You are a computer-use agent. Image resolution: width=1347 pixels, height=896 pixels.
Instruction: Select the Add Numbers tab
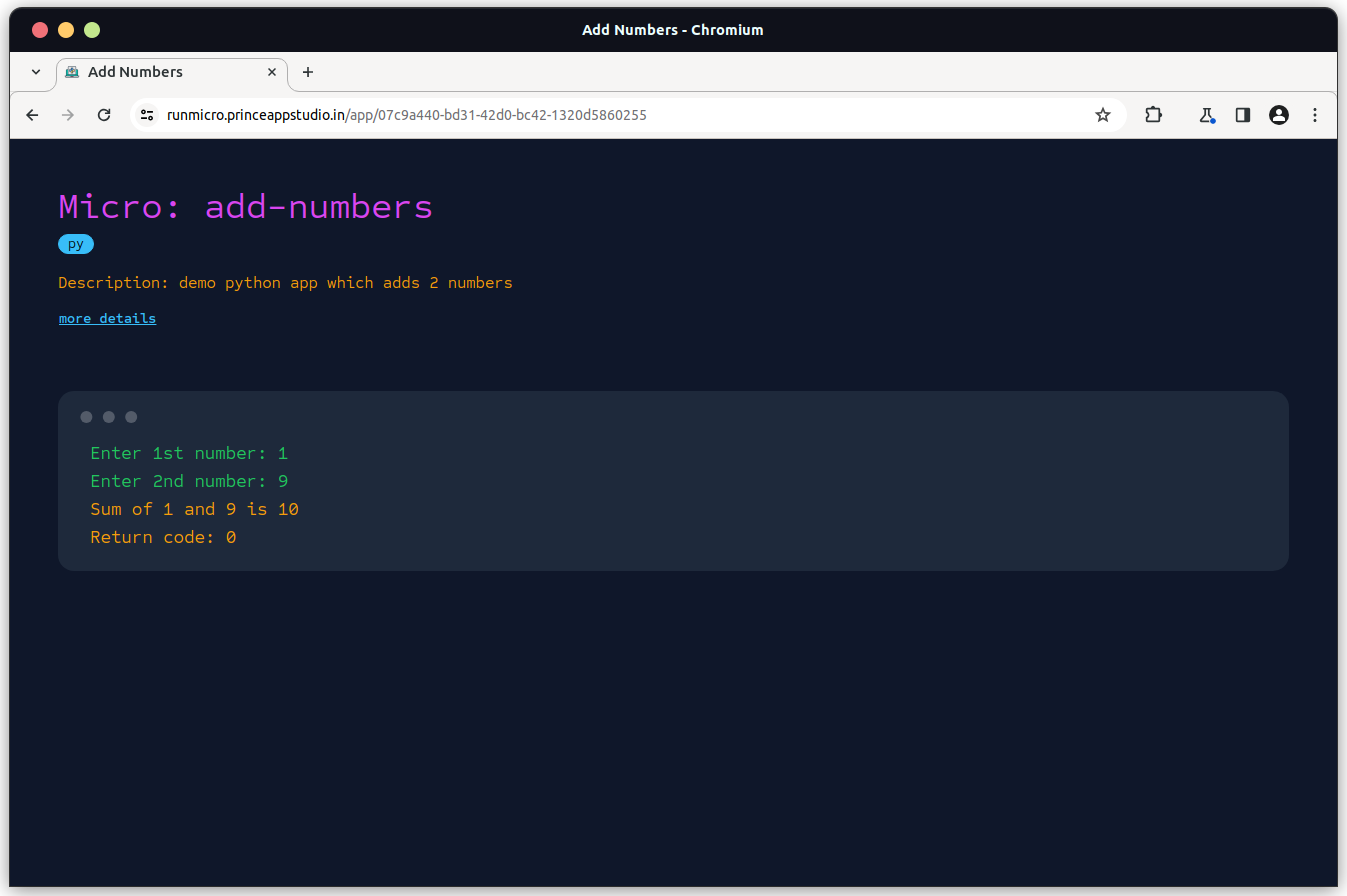point(172,72)
